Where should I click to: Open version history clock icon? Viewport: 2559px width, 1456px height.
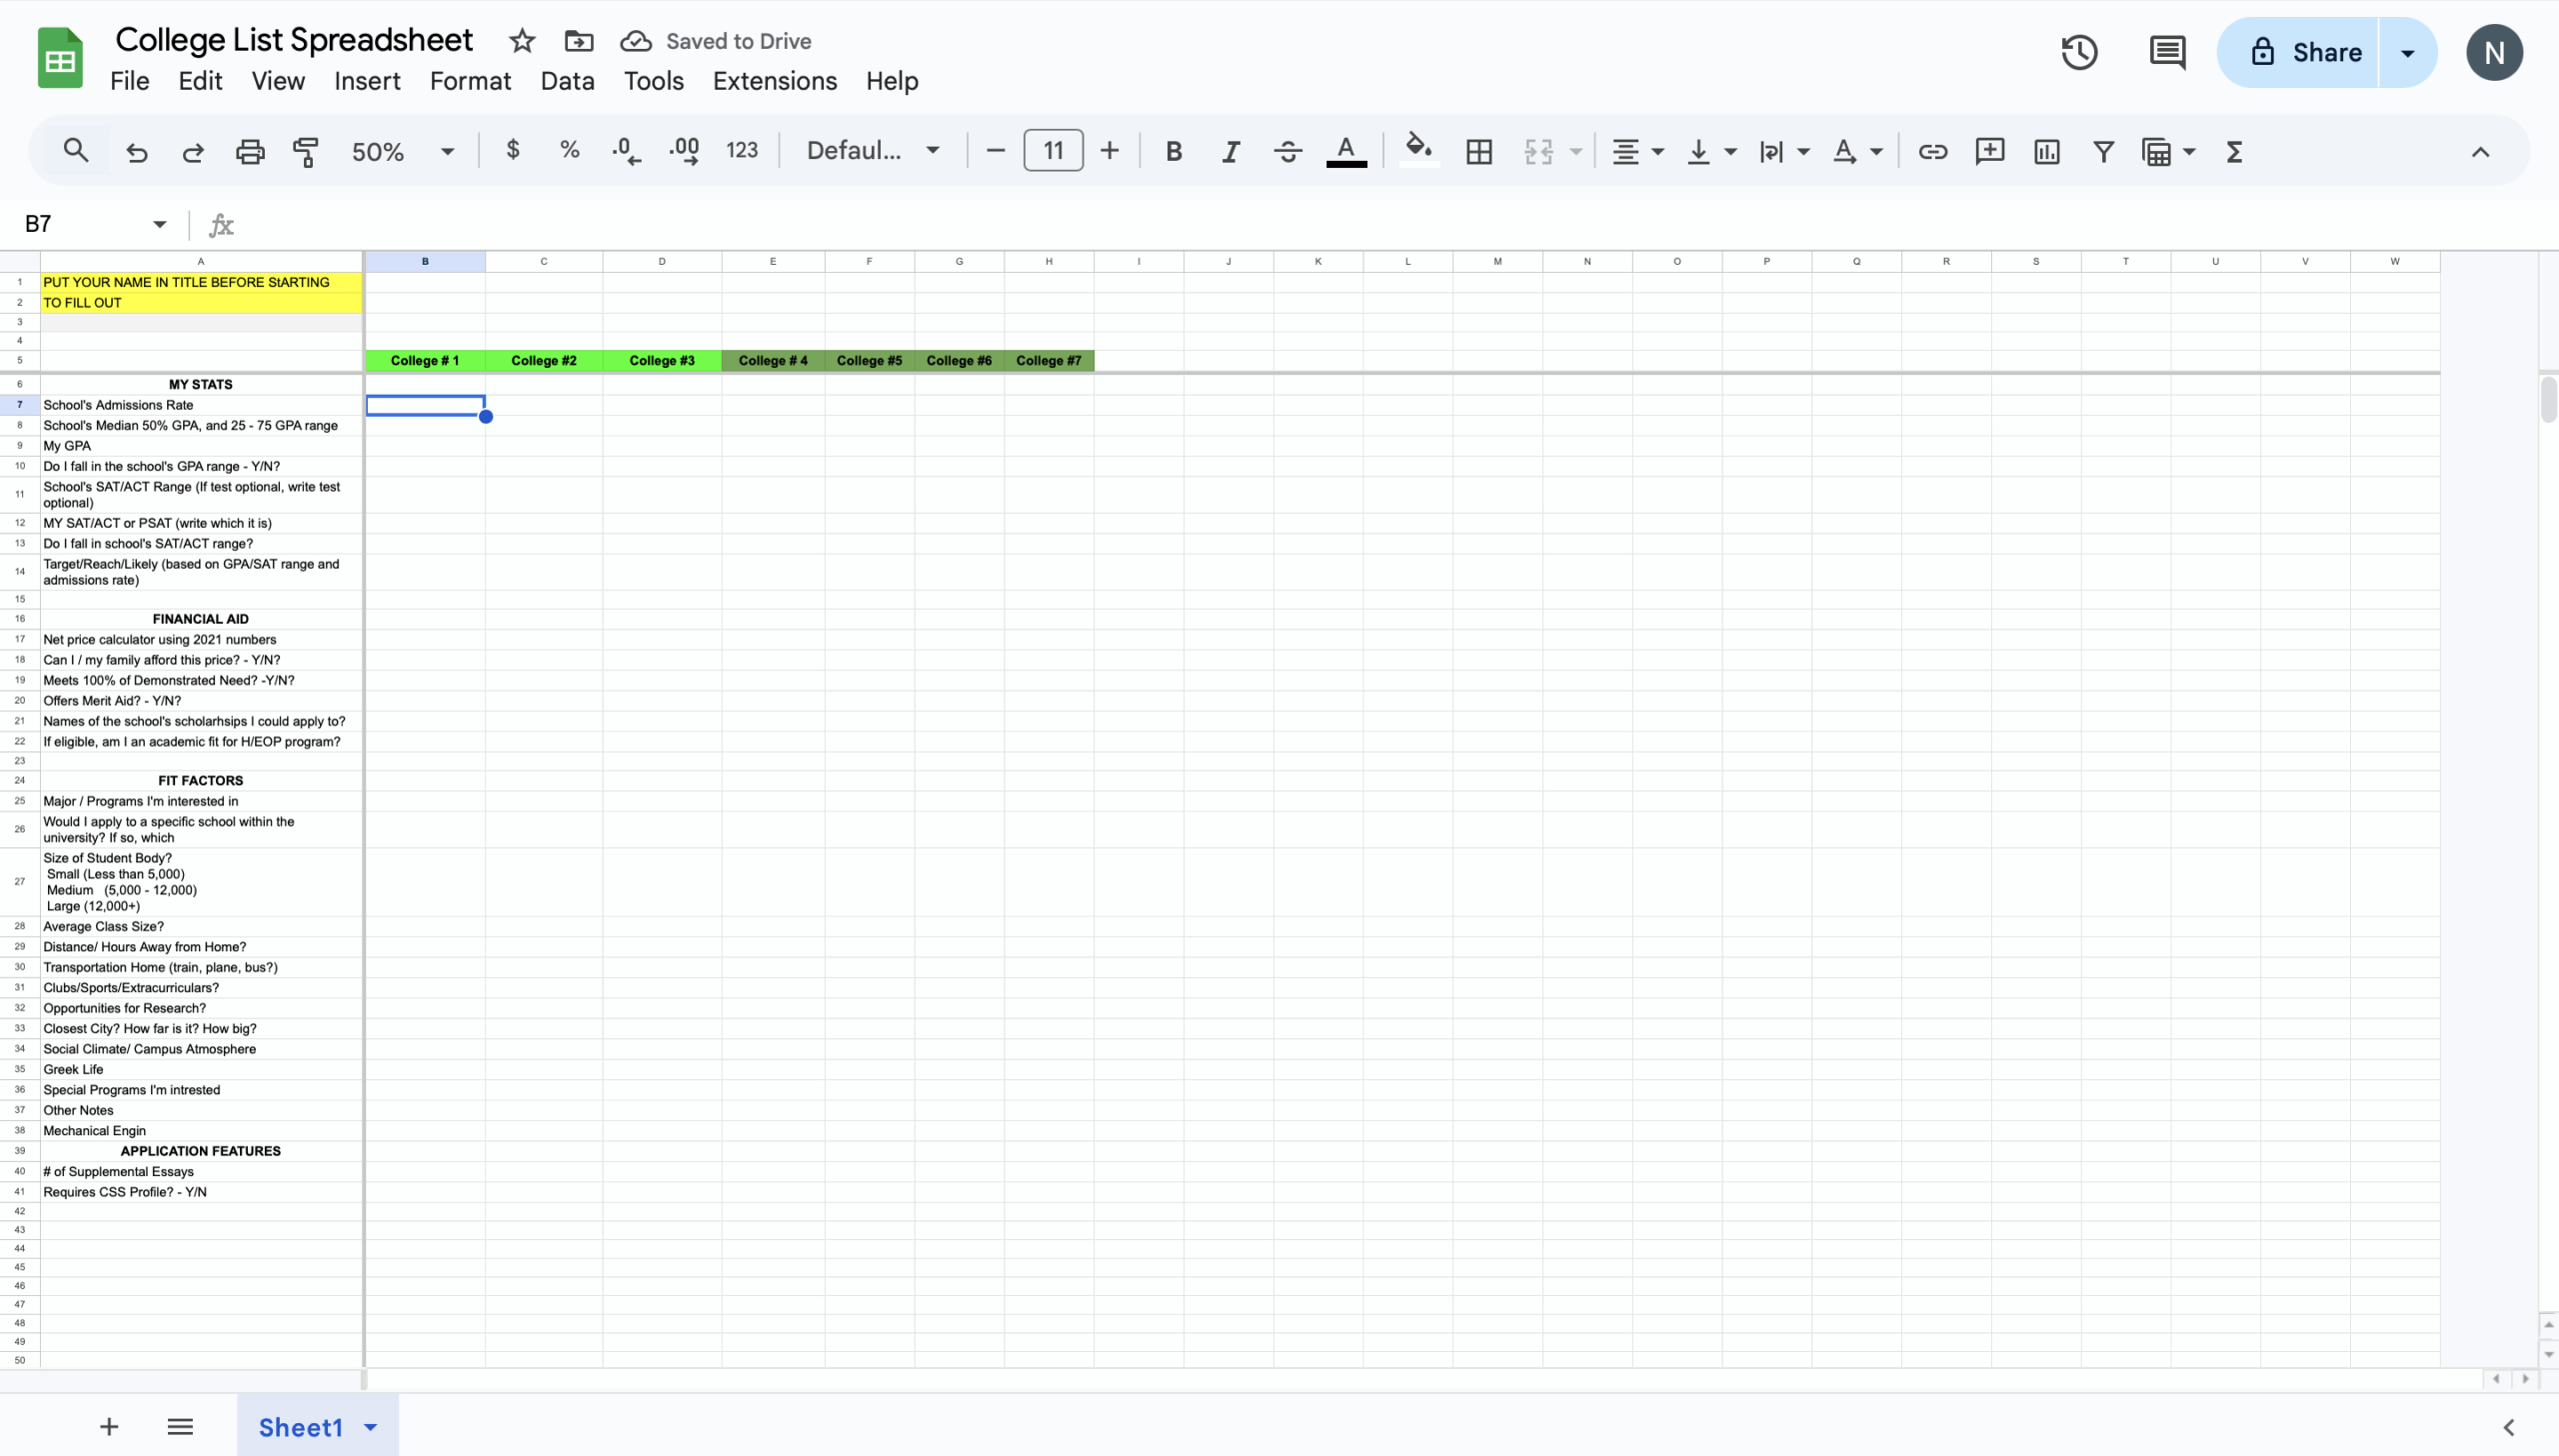(2078, 52)
